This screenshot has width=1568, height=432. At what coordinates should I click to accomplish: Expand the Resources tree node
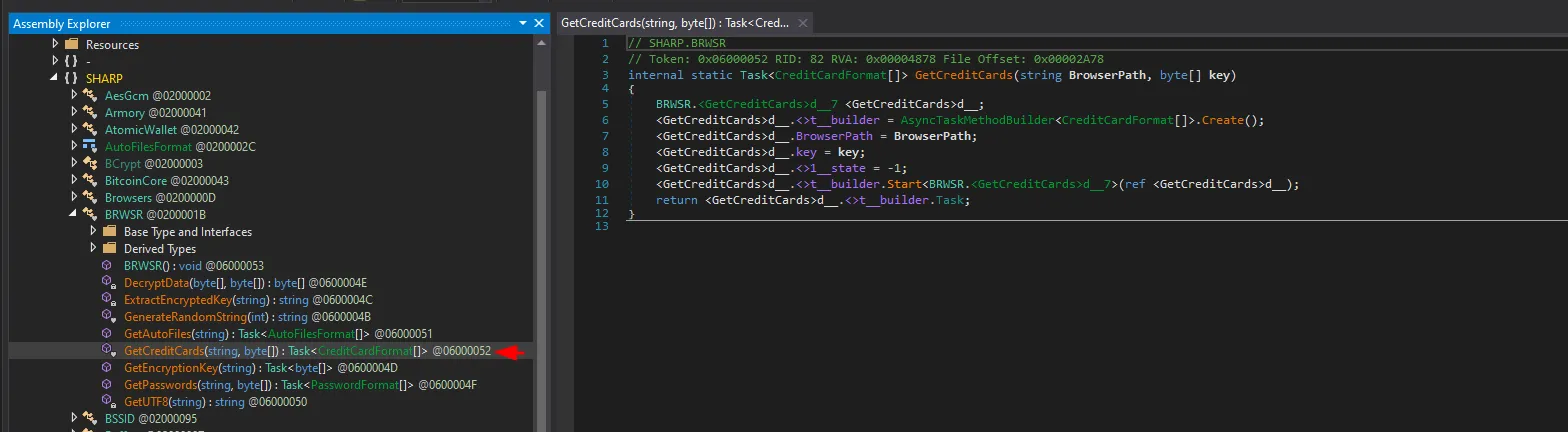pos(55,45)
